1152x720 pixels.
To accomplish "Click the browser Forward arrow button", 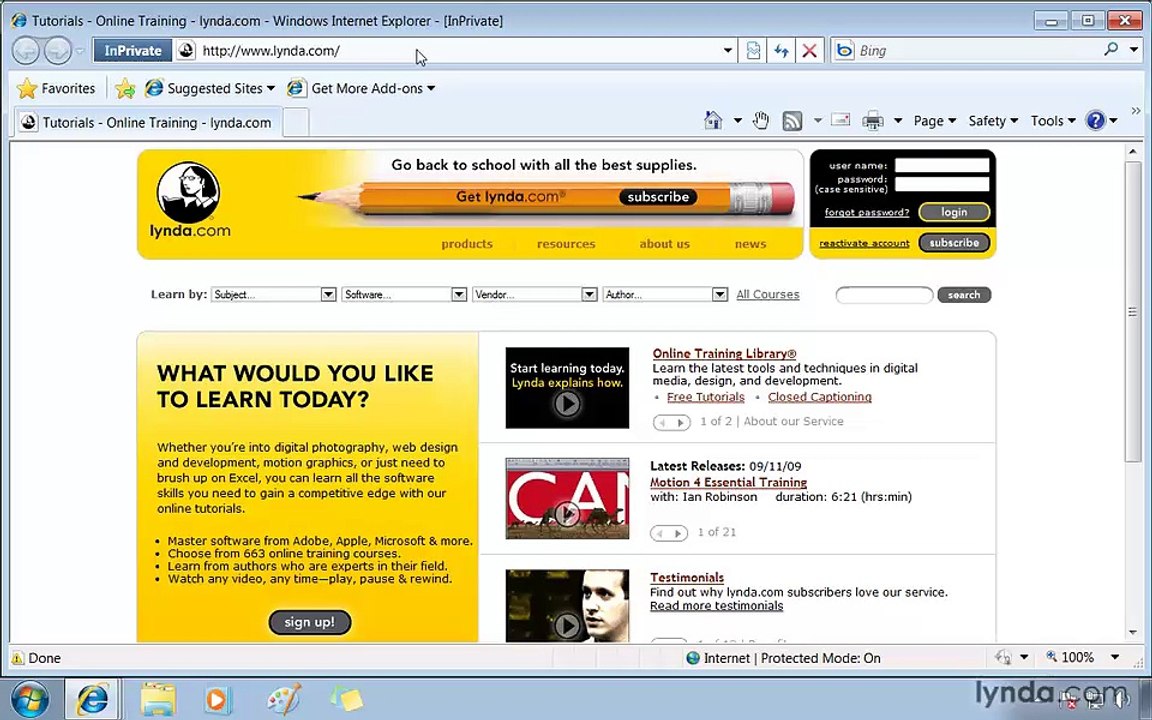I will [57, 51].
